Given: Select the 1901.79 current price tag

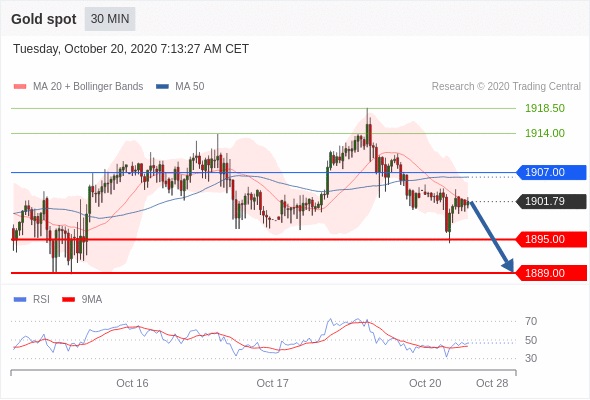Looking at the screenshot, I should (x=551, y=201).
